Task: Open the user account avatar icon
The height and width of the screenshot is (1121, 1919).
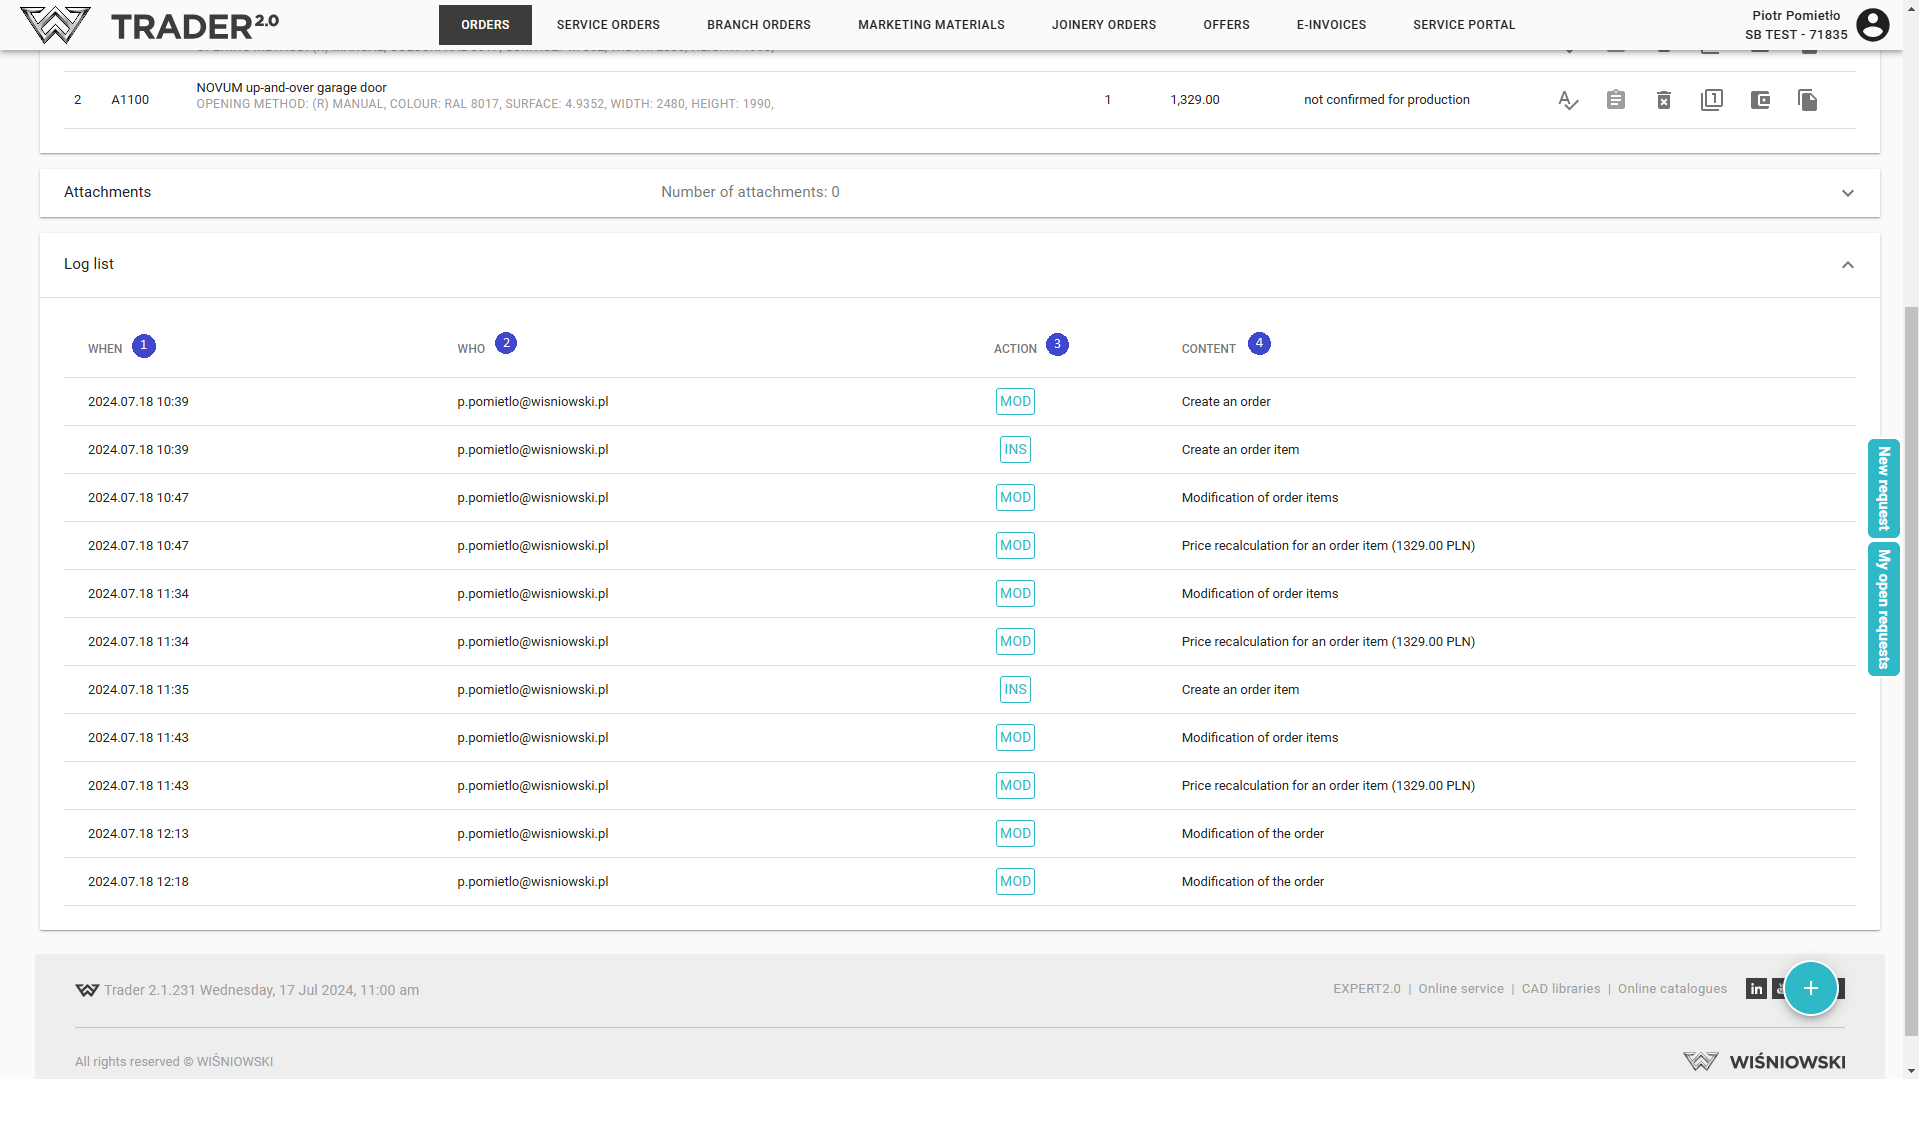Action: [1872, 25]
